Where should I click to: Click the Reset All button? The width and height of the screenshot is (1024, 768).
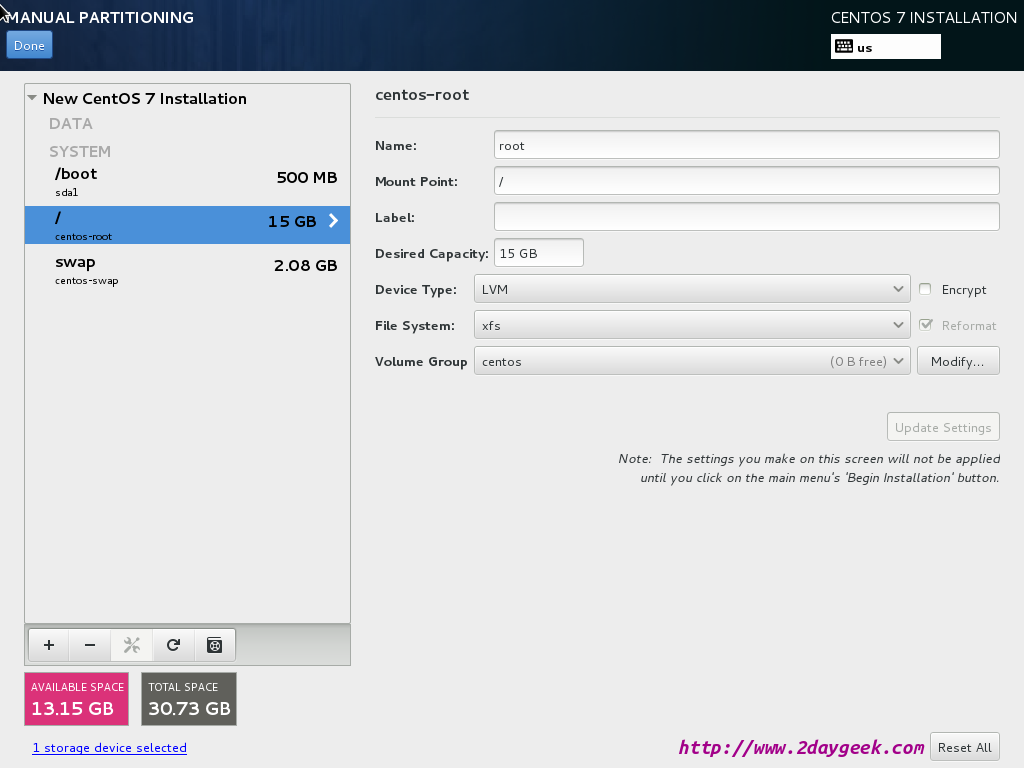pyautogui.click(x=965, y=747)
